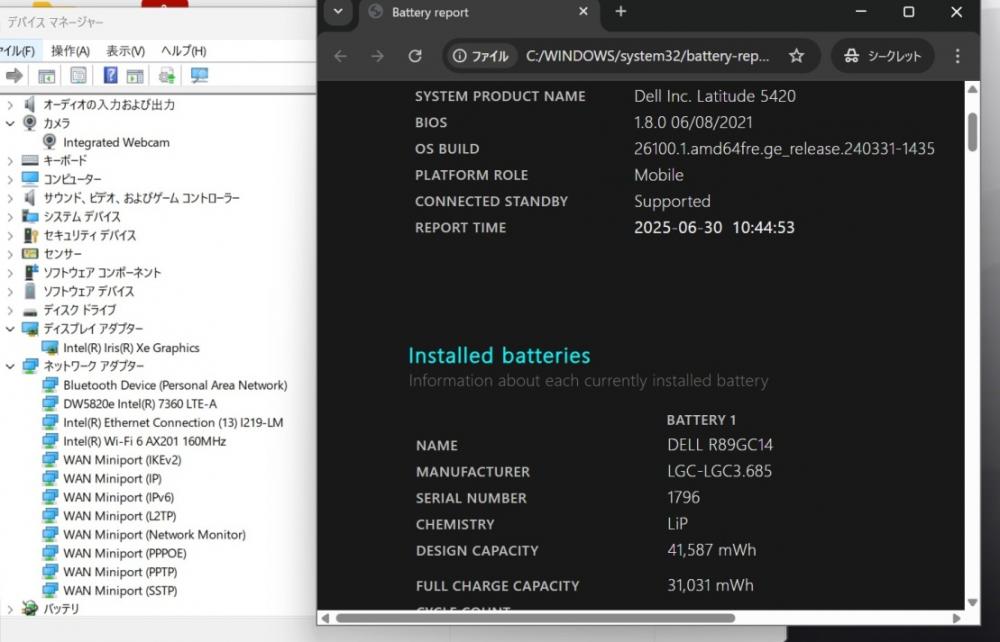Screen dimensions: 1000x642
Task: Click the update driver toolbar icon
Action: click(166, 76)
